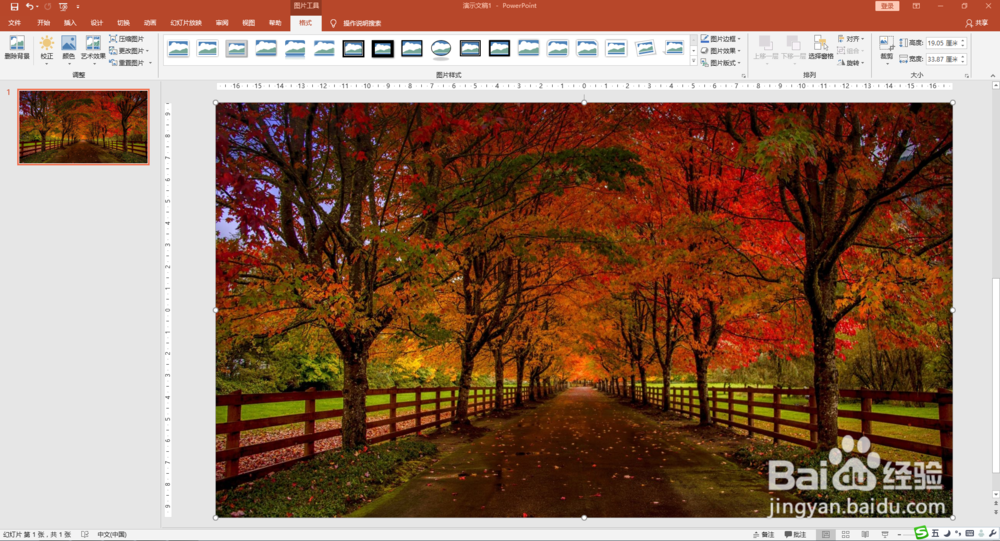Open the customize quick access toolbar arrow
This screenshot has height=541, width=1000.
pyautogui.click(x=78, y=6)
